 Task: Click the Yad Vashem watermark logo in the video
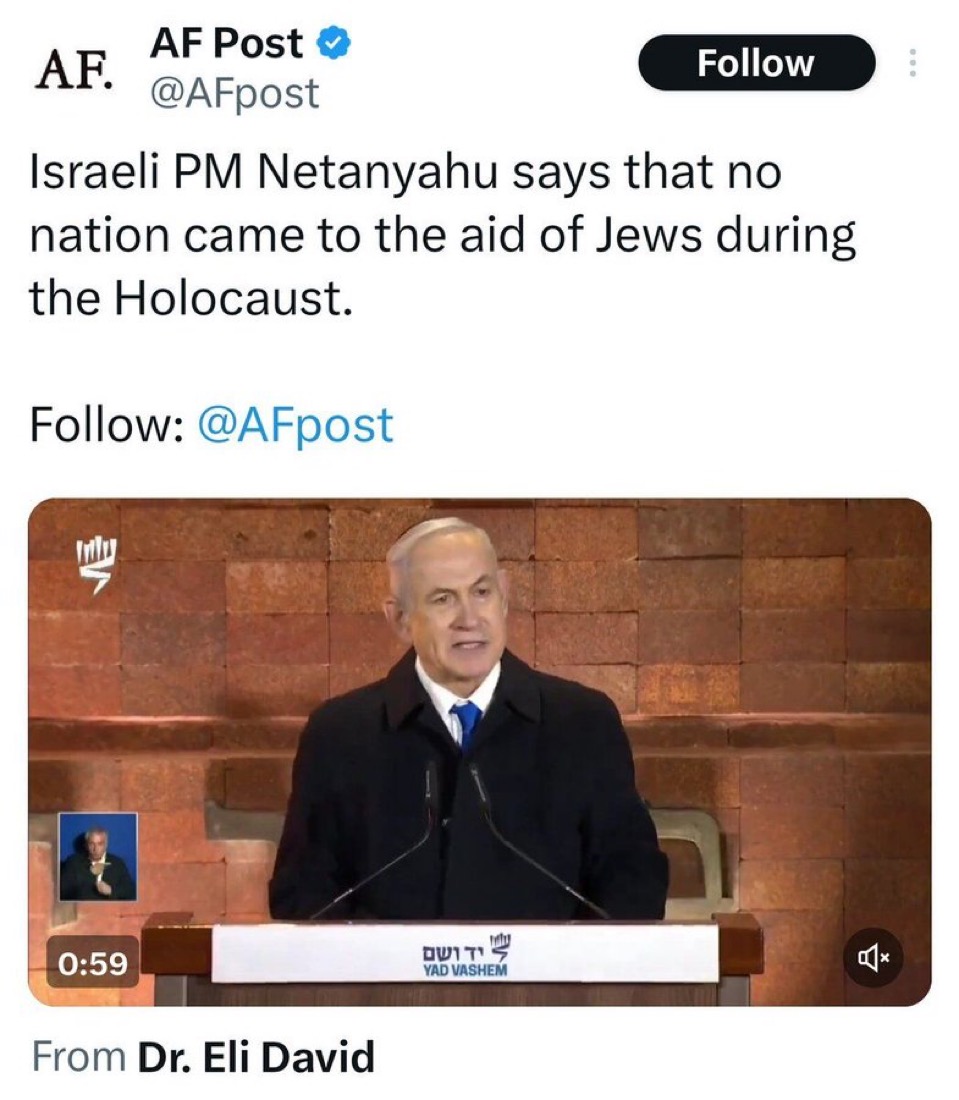[x=96, y=563]
